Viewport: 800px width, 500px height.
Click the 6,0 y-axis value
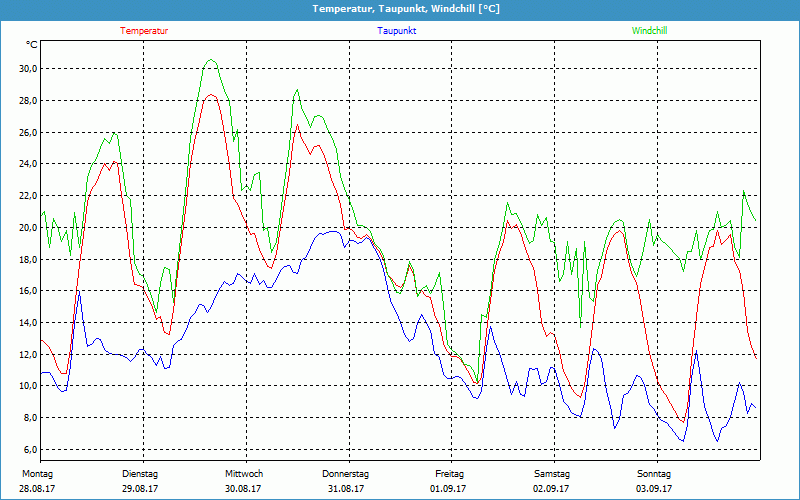[30, 449]
